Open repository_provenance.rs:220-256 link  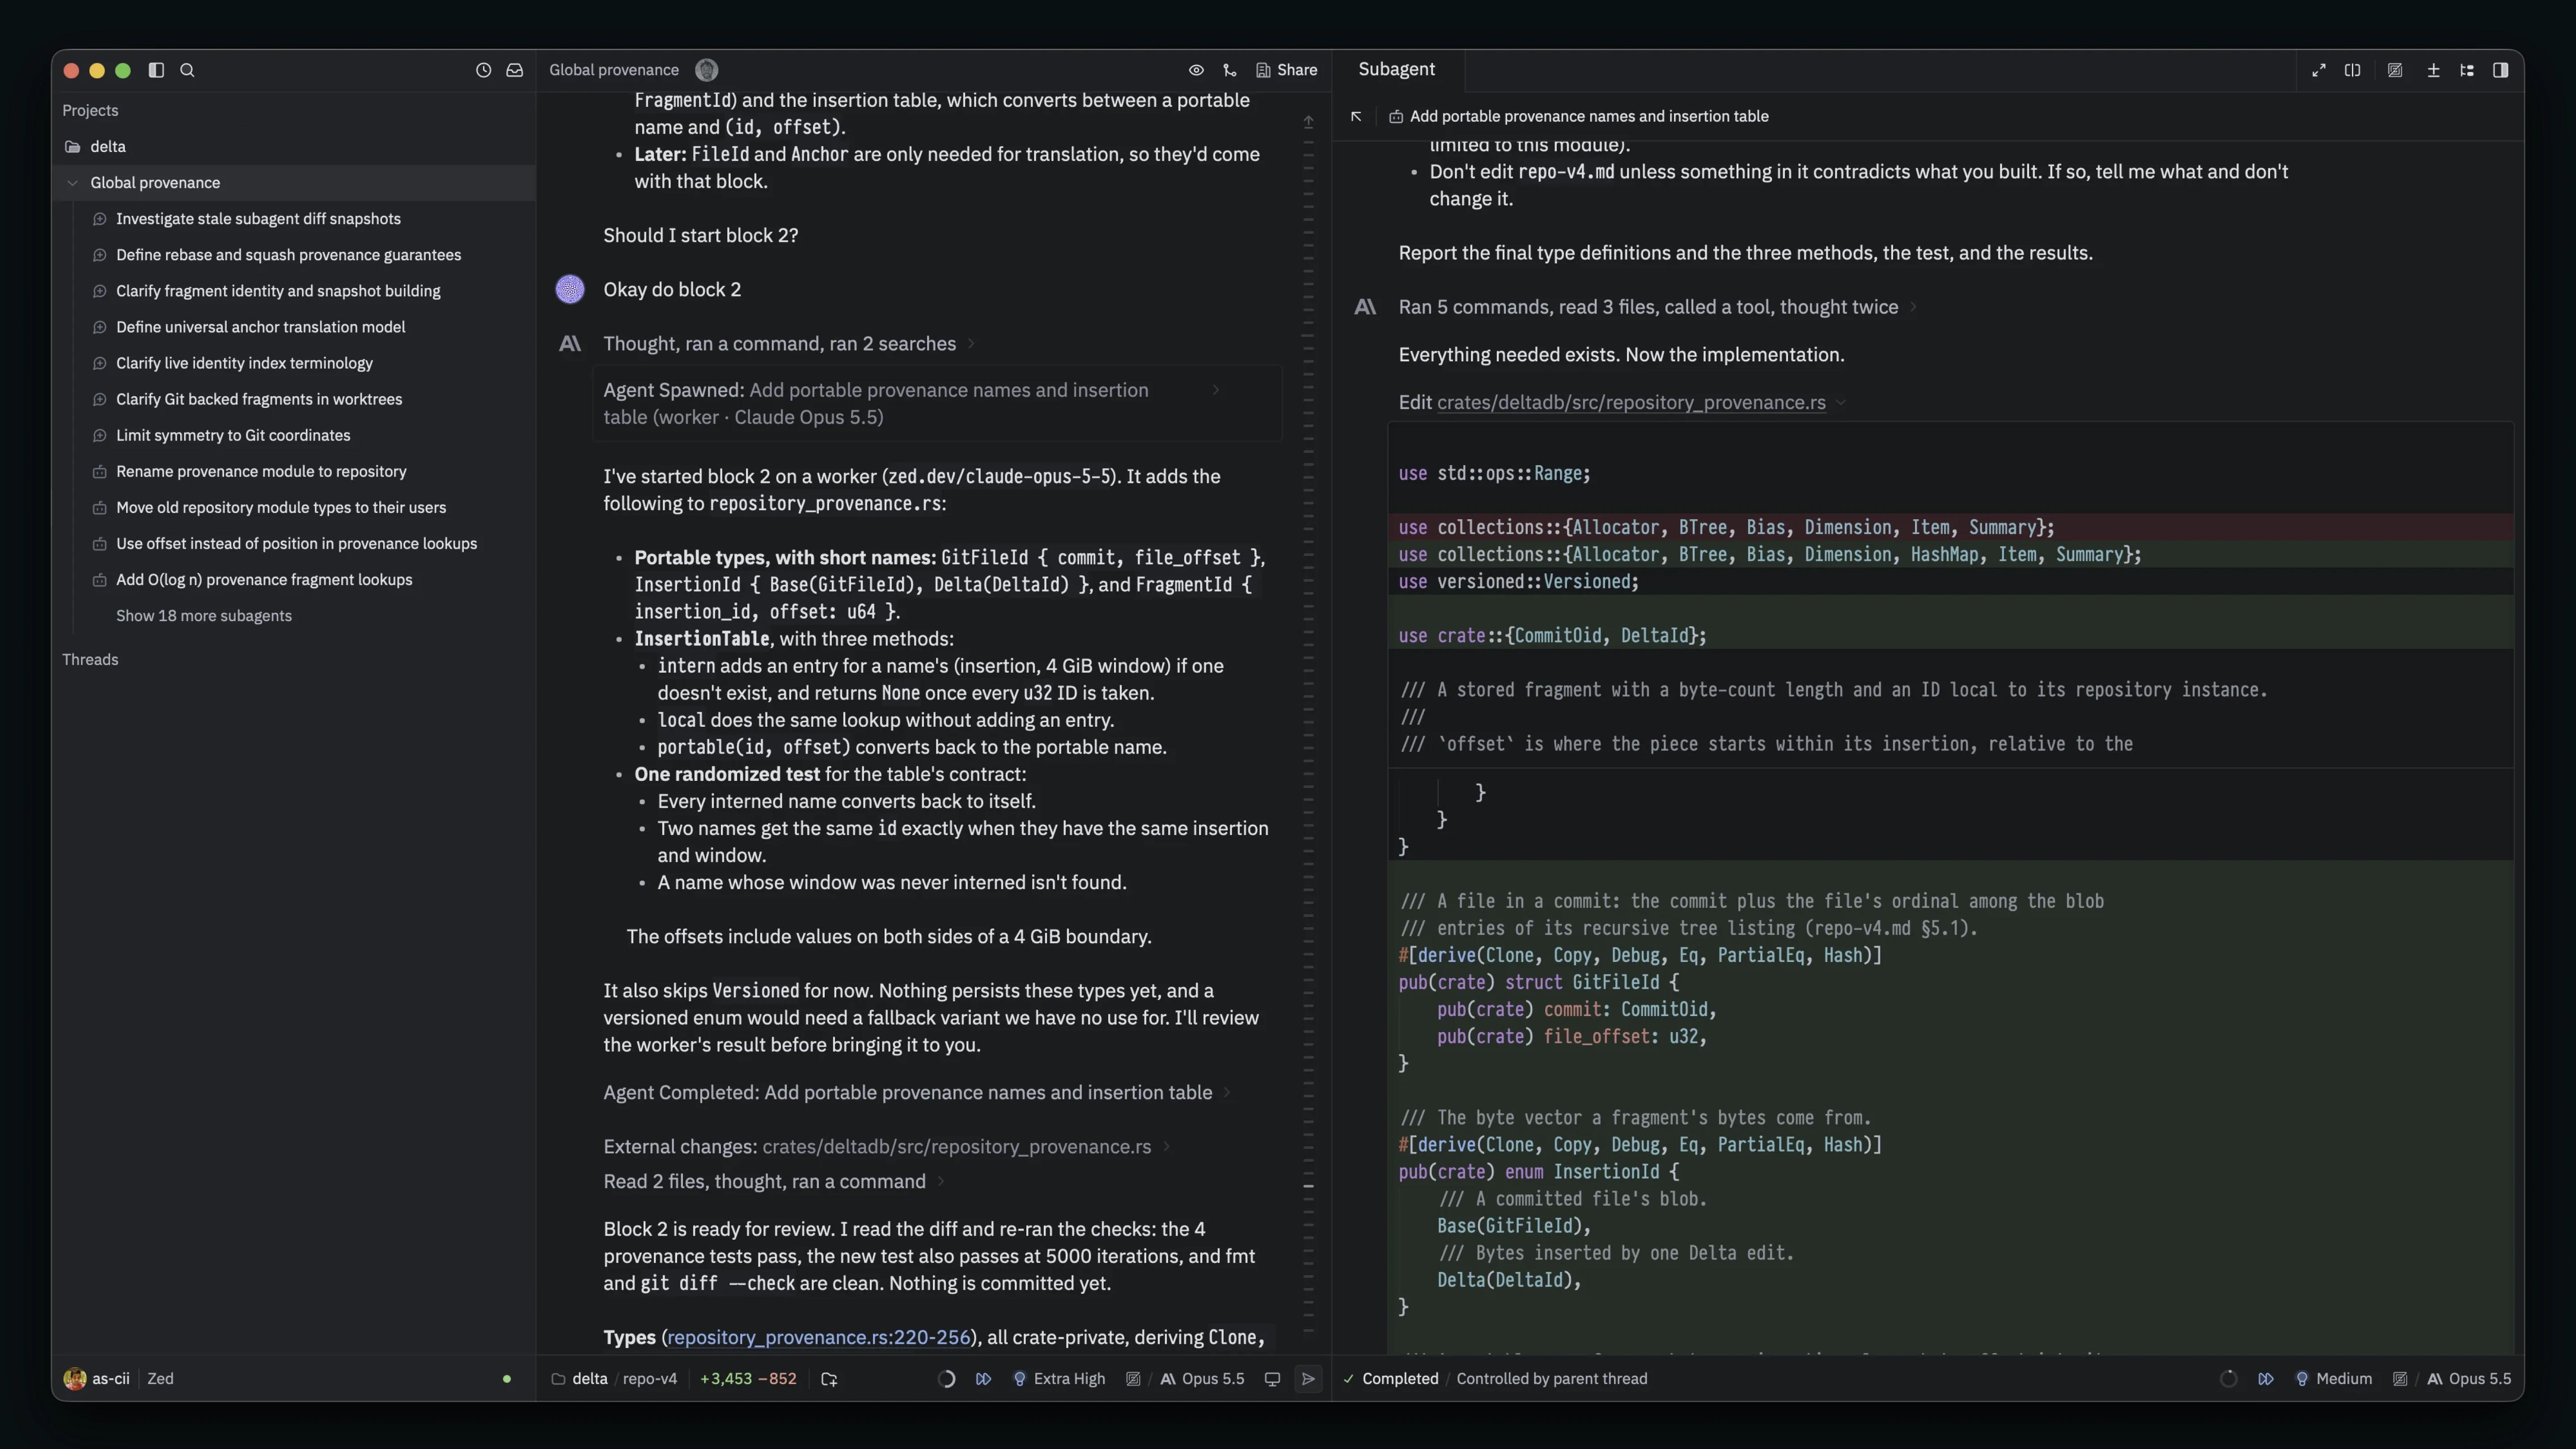pyautogui.click(x=819, y=1338)
